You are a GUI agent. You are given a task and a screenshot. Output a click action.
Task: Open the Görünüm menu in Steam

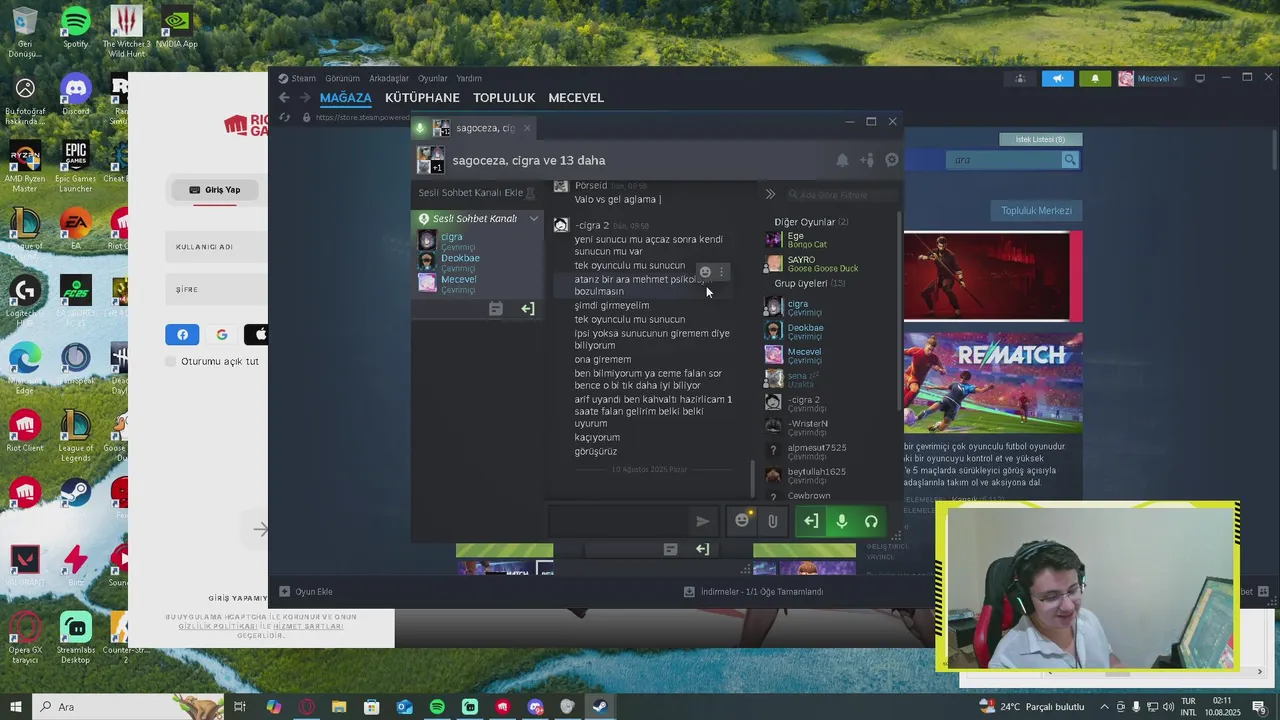(342, 78)
